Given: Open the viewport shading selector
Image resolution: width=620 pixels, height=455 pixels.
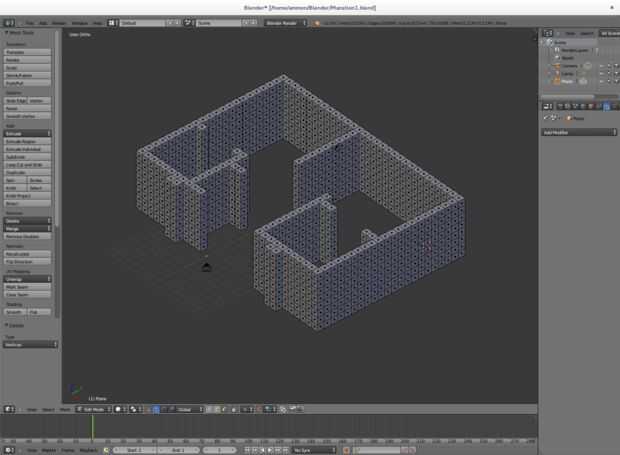Looking at the screenshot, I should click(x=119, y=409).
